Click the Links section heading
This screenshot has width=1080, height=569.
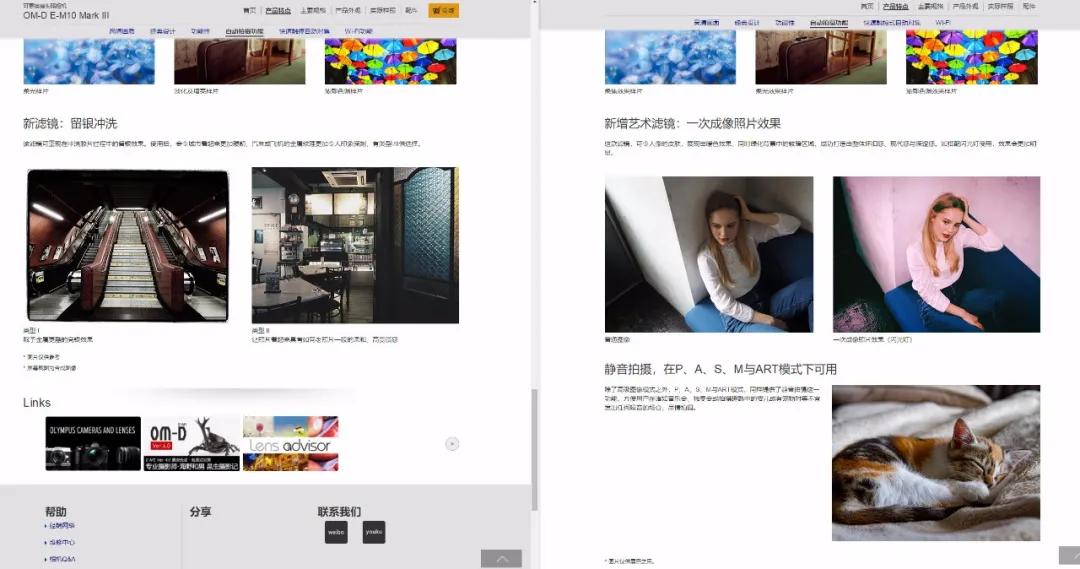tap(37, 402)
